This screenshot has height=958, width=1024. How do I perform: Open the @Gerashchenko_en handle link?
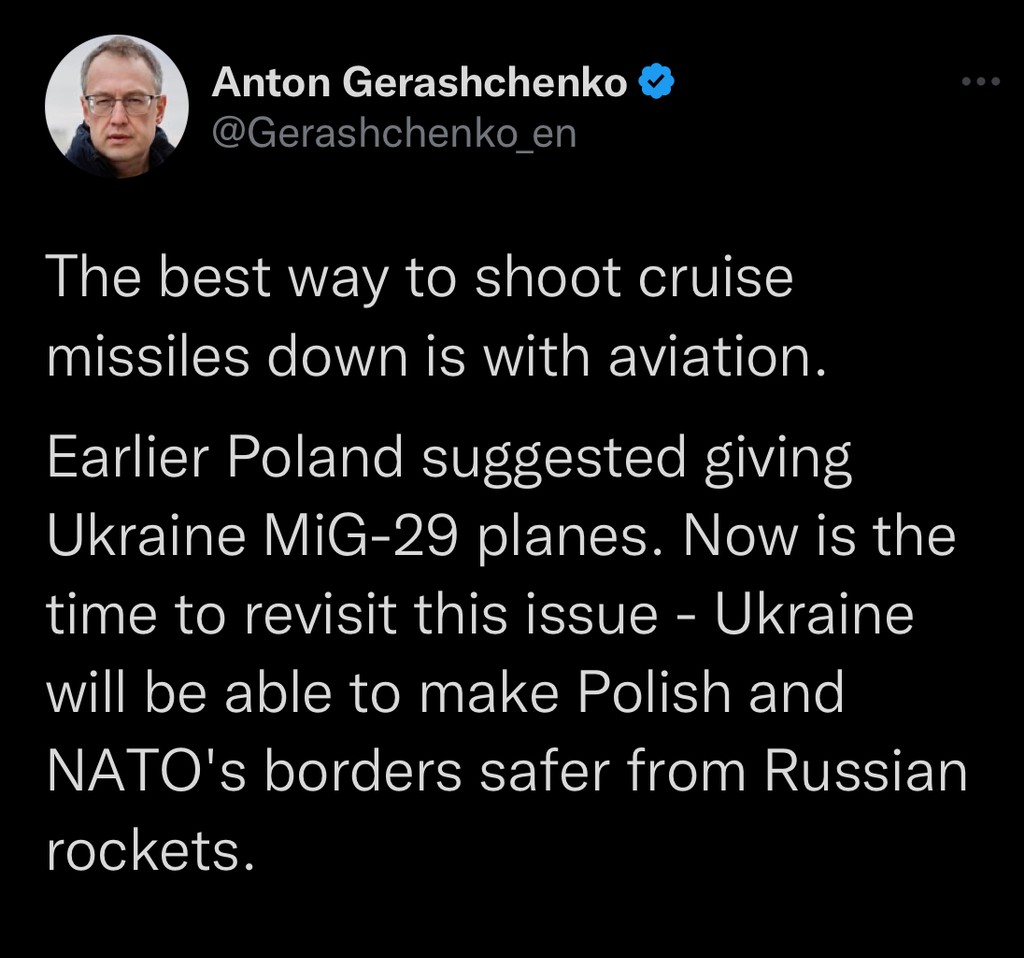(x=394, y=134)
